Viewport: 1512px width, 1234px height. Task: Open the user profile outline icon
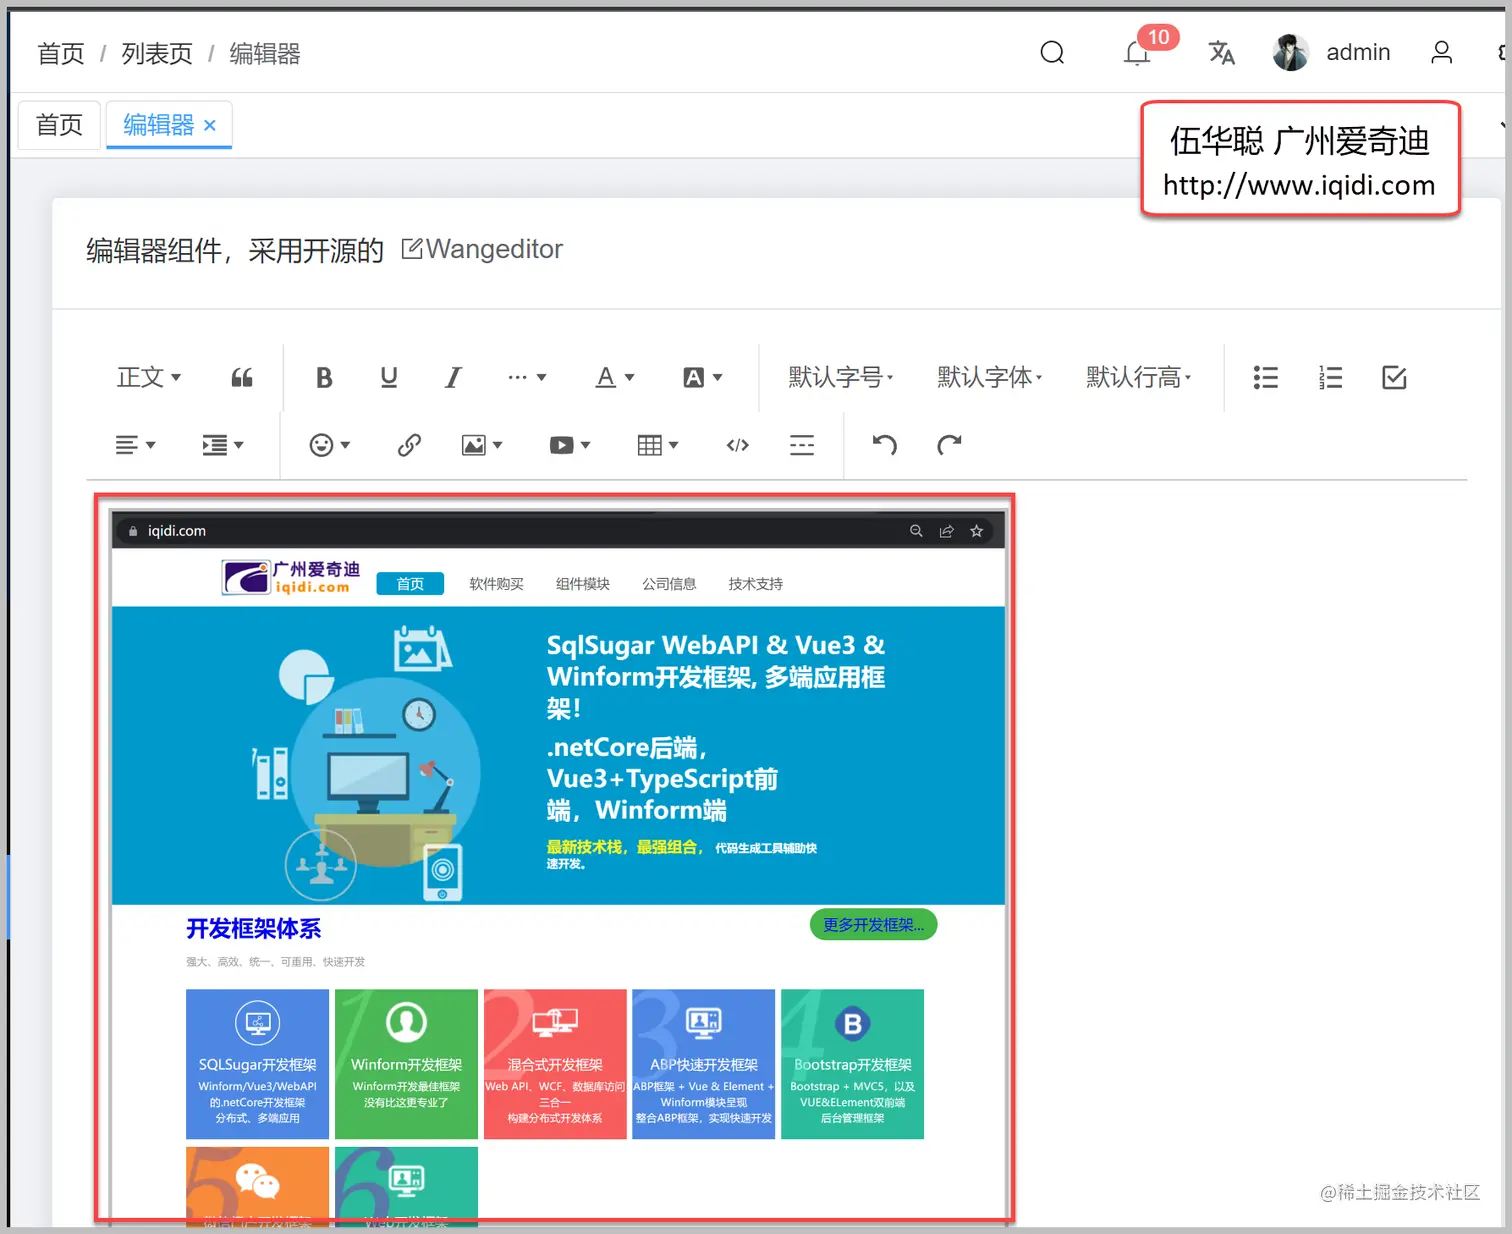coord(1441,52)
